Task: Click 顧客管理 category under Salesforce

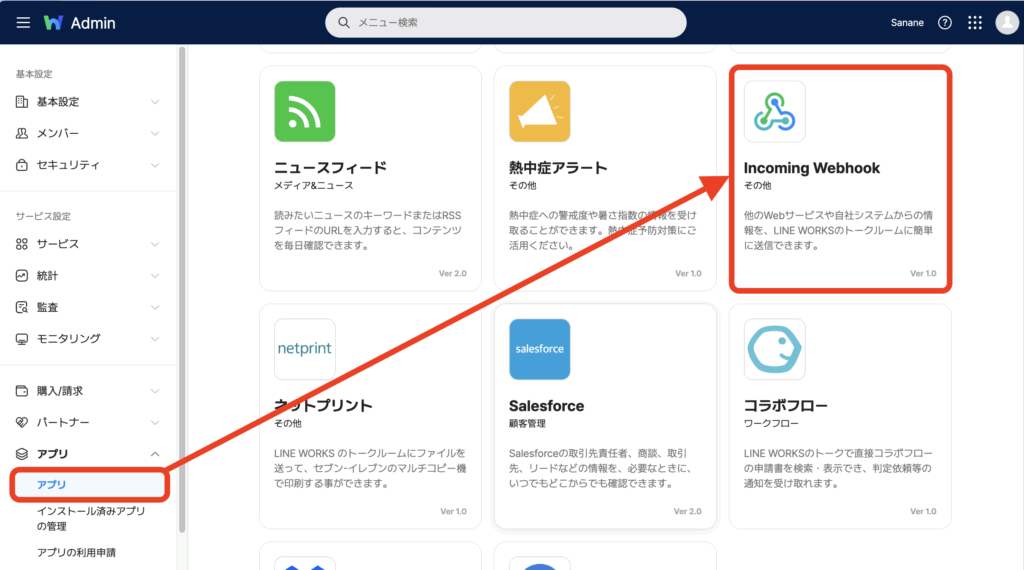Action: click(x=527, y=424)
